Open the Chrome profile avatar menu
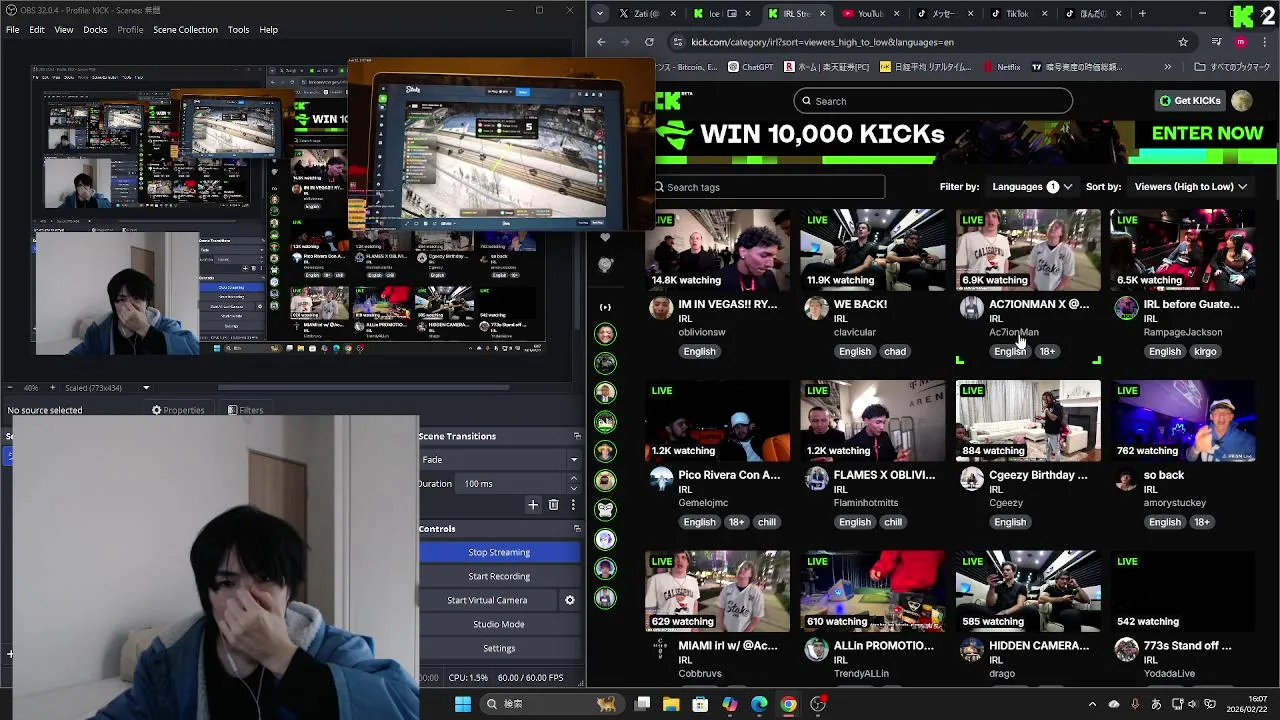Image resolution: width=1280 pixels, height=720 pixels. [1241, 42]
